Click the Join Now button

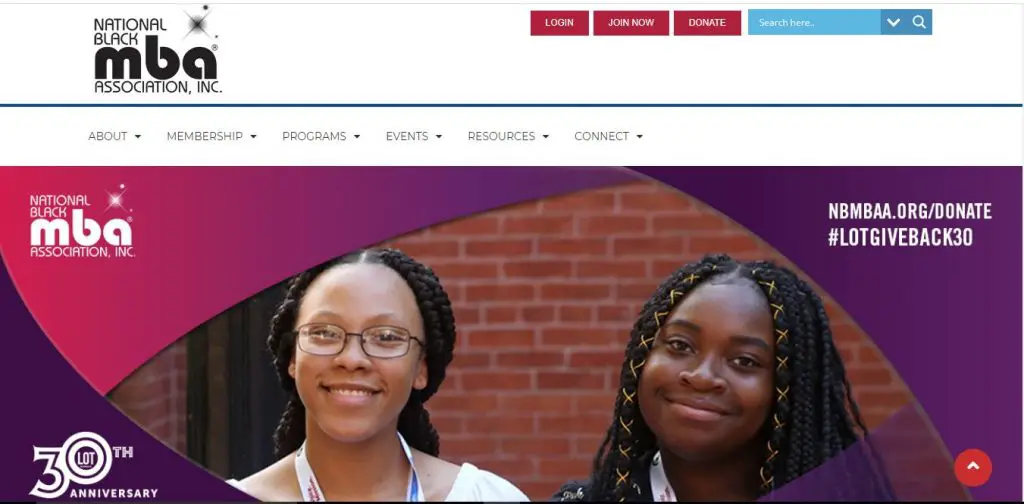click(x=631, y=23)
